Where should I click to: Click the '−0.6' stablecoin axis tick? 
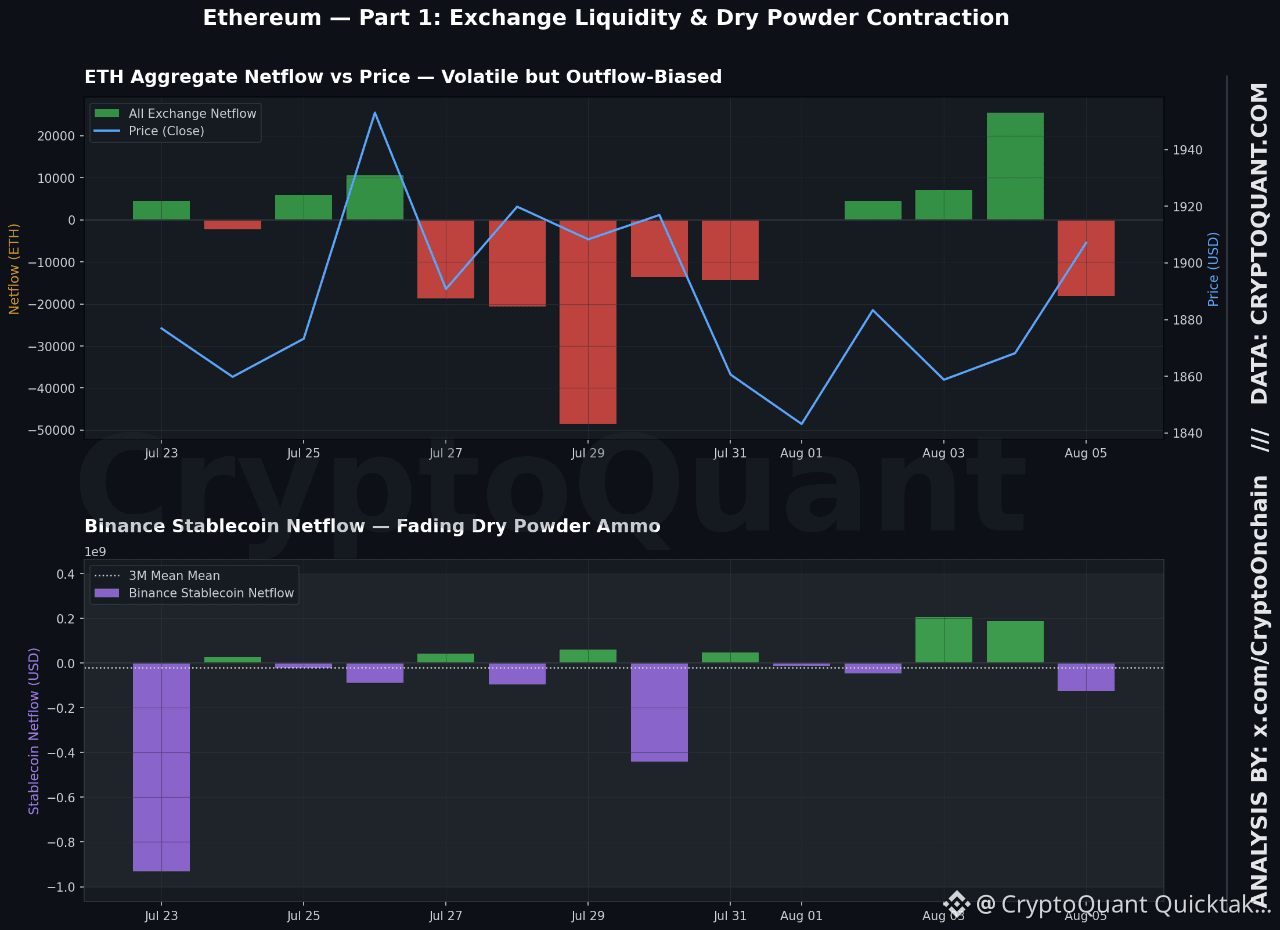(x=62, y=797)
